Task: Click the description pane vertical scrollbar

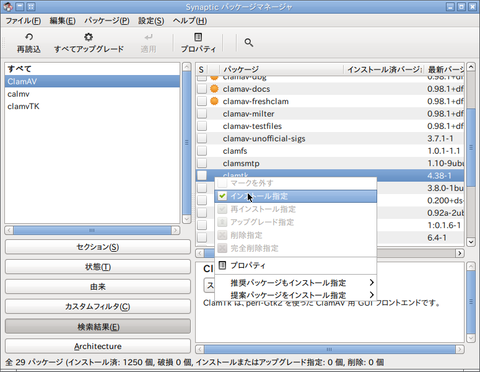Action: click(x=471, y=302)
